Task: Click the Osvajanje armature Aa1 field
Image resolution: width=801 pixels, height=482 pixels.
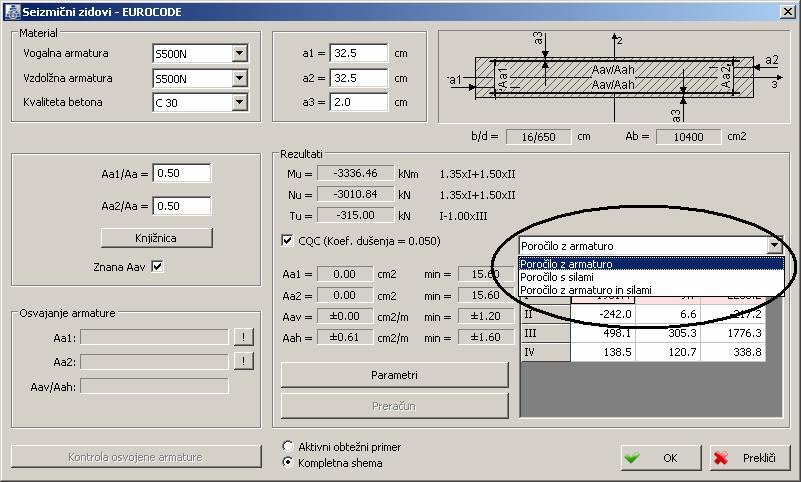Action: point(154,337)
